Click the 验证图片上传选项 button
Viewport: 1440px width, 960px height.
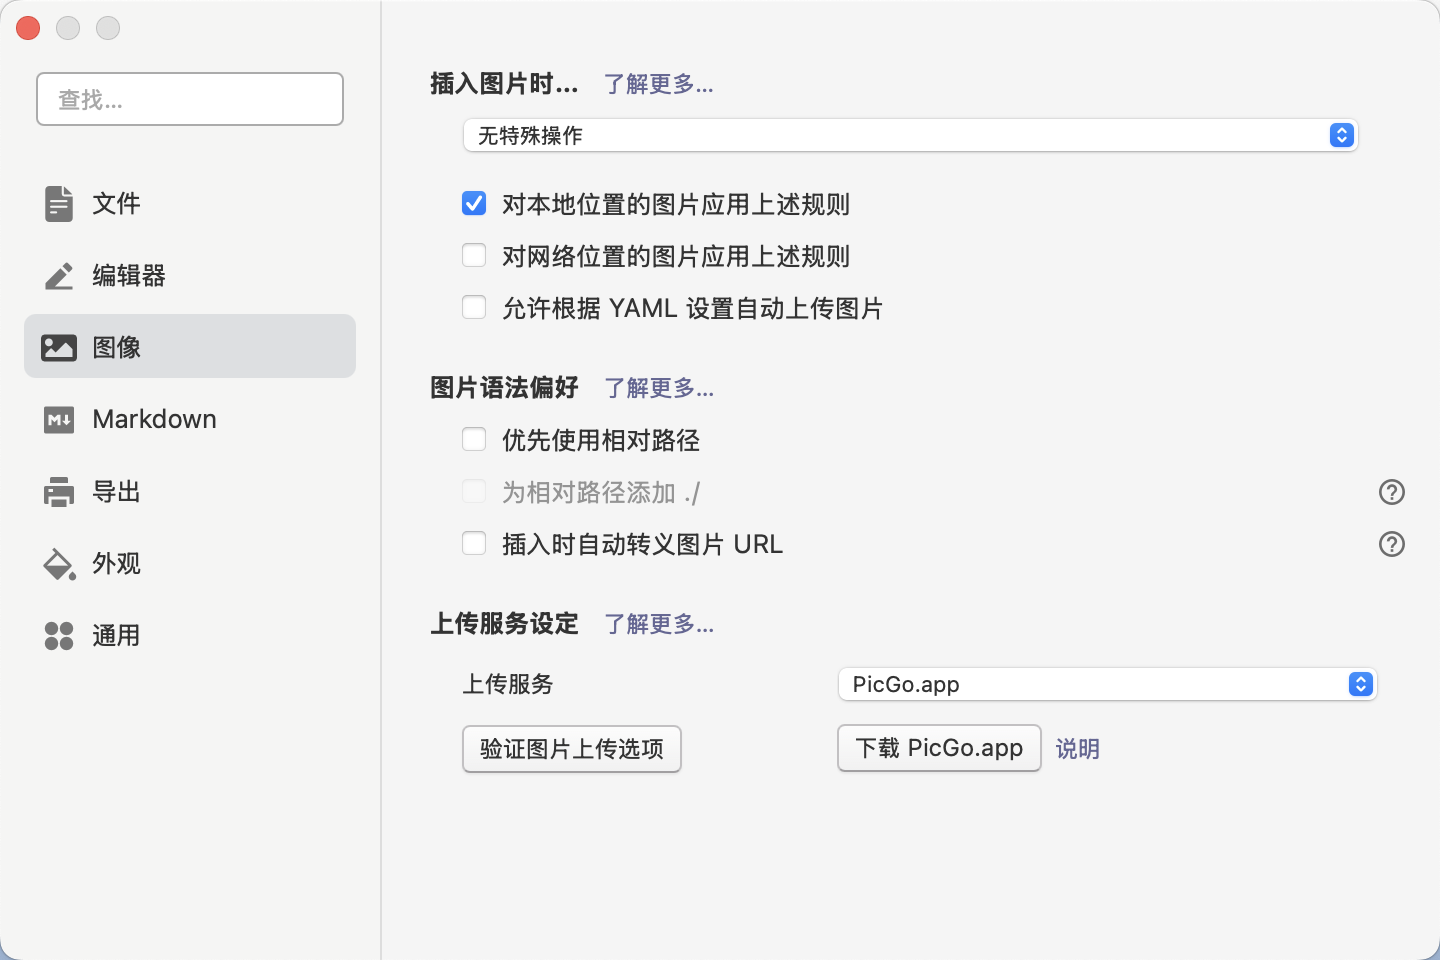pyautogui.click(x=571, y=749)
